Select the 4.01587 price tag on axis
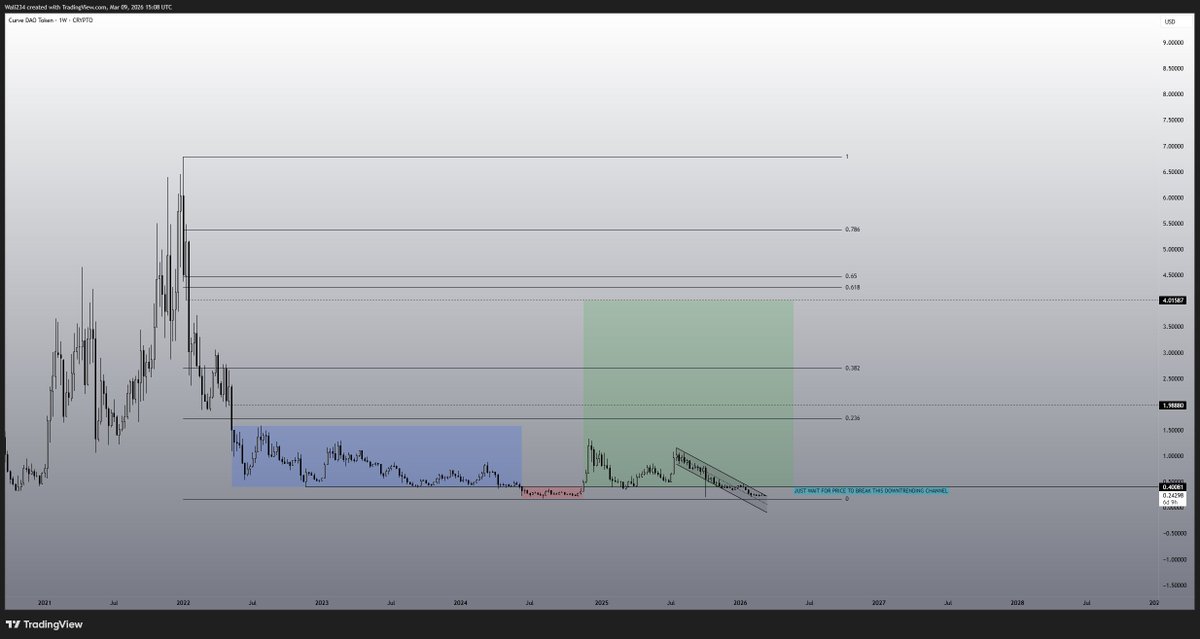 1173,300
